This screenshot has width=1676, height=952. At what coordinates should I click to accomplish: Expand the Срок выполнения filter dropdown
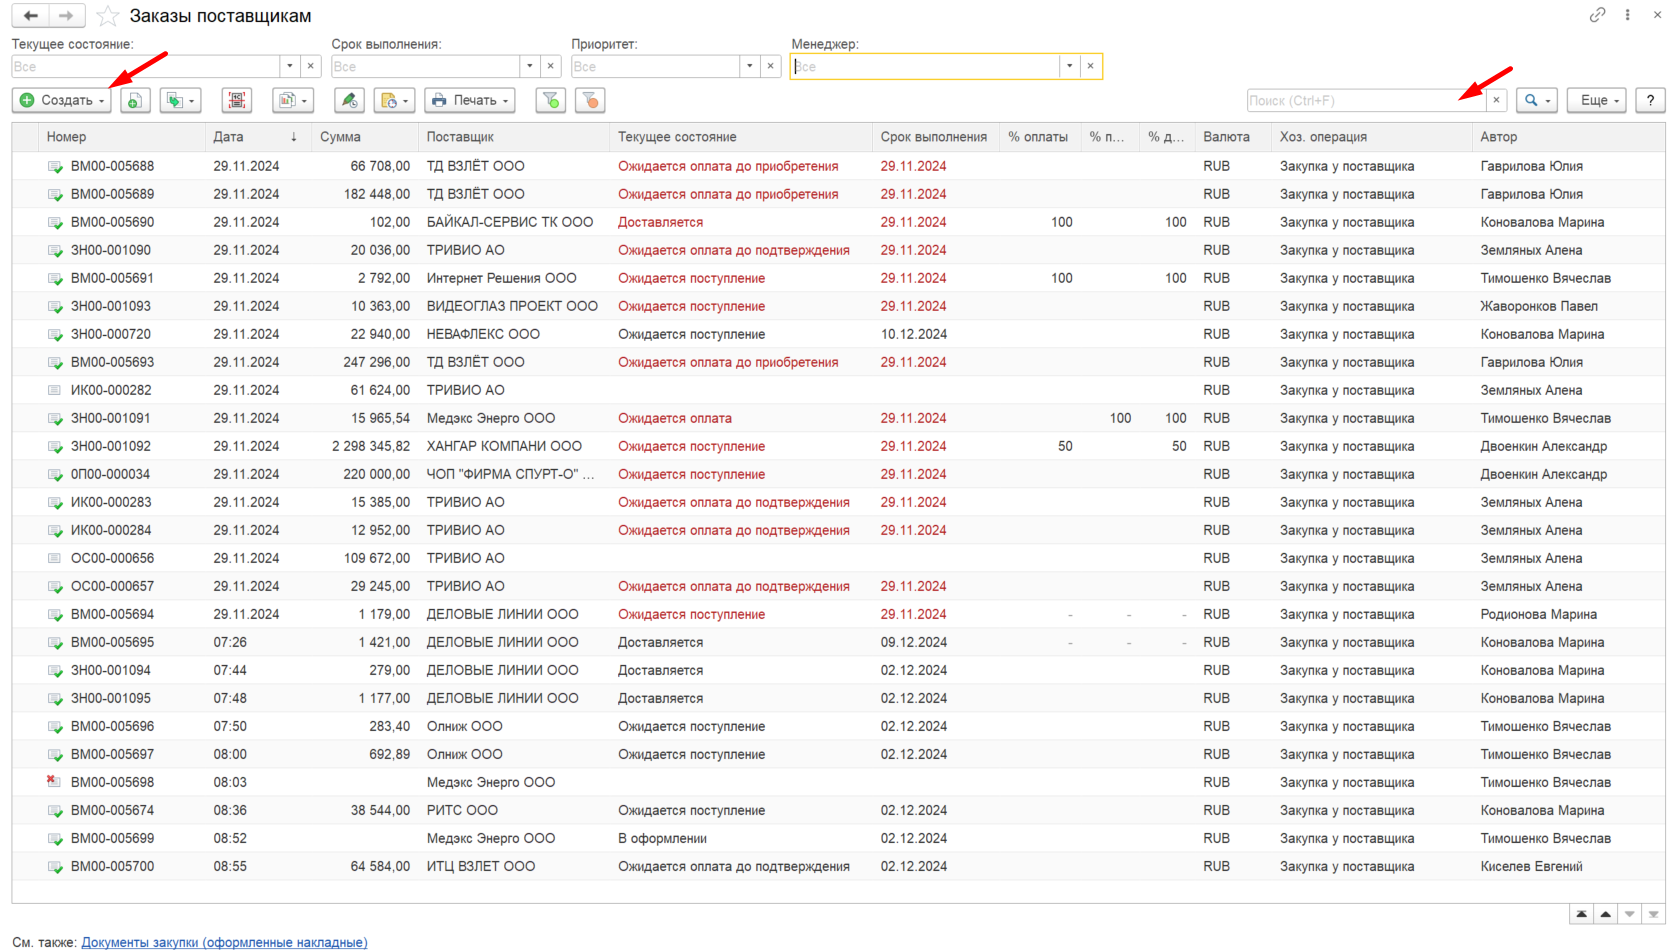[x=530, y=66]
